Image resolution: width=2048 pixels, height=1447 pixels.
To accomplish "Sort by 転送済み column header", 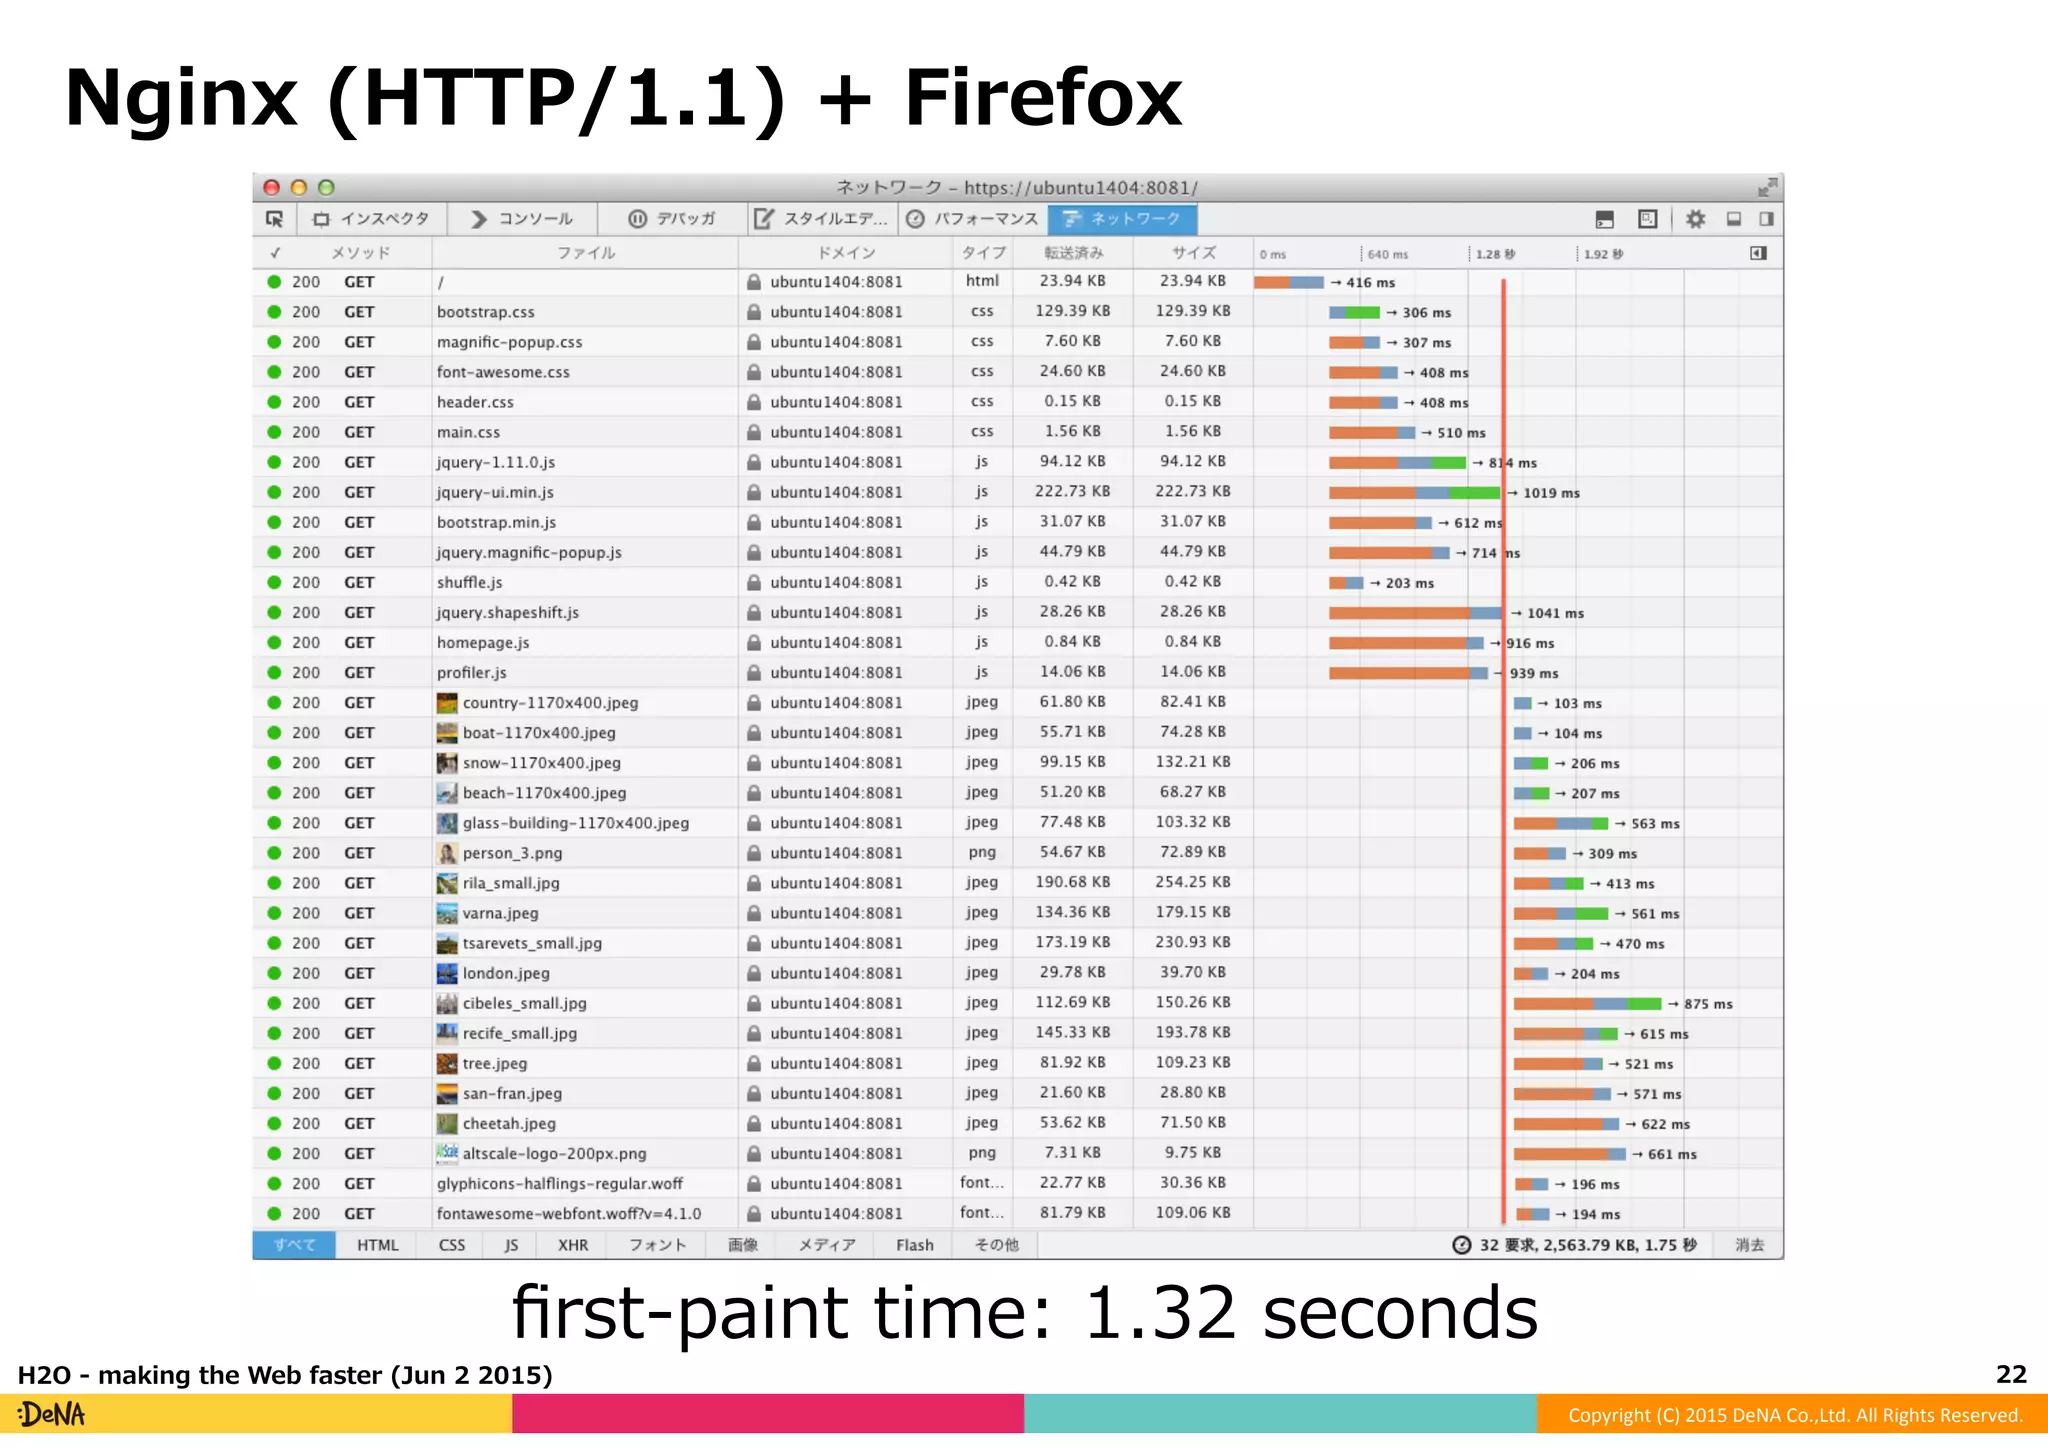I will (x=1073, y=253).
